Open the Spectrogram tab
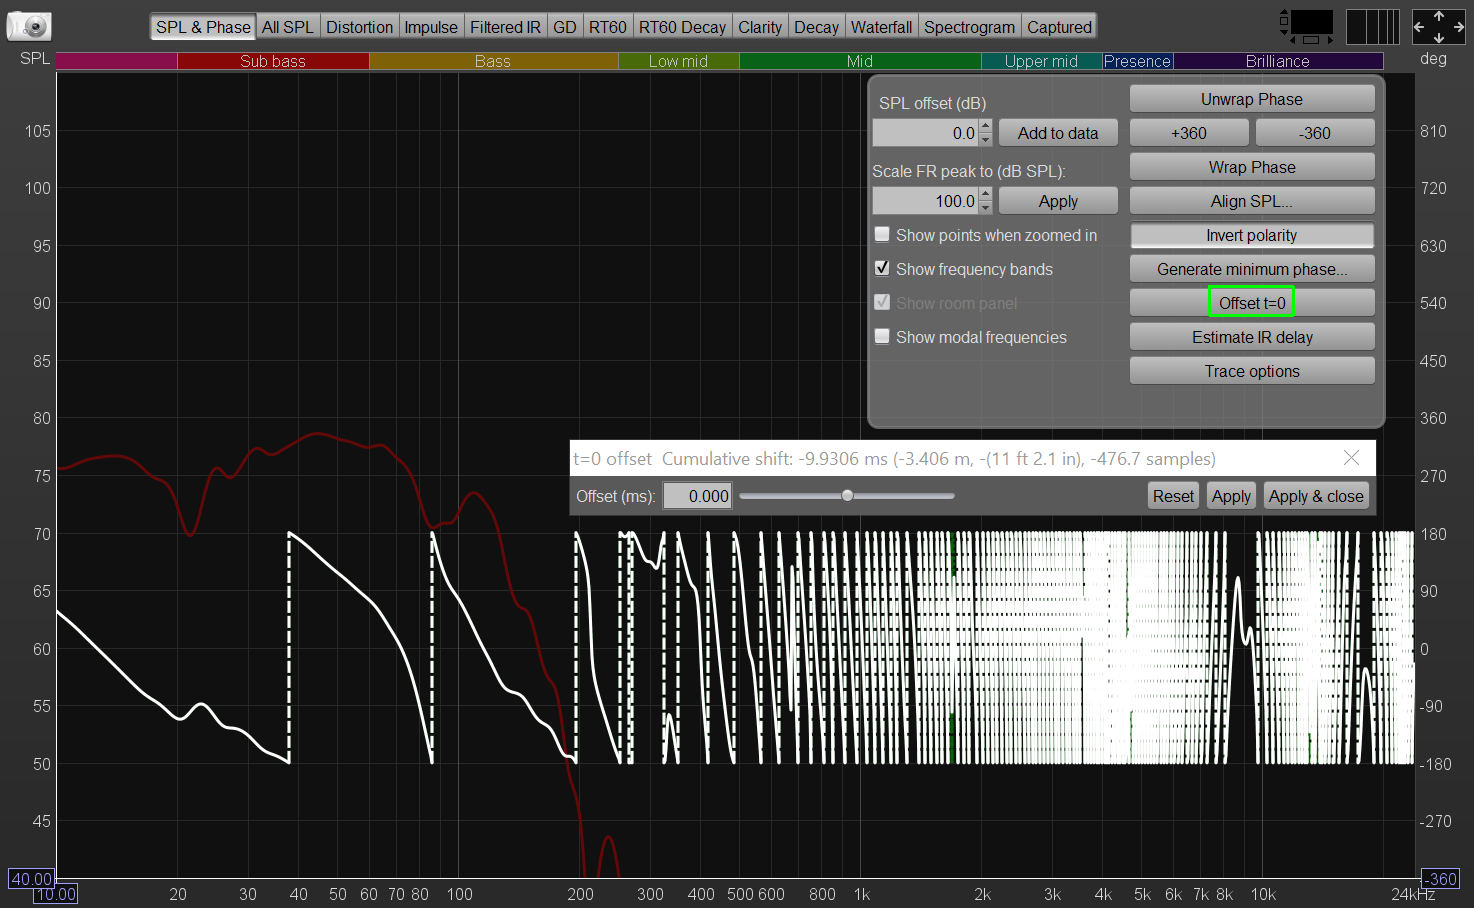The image size is (1474, 908). pyautogui.click(x=969, y=27)
